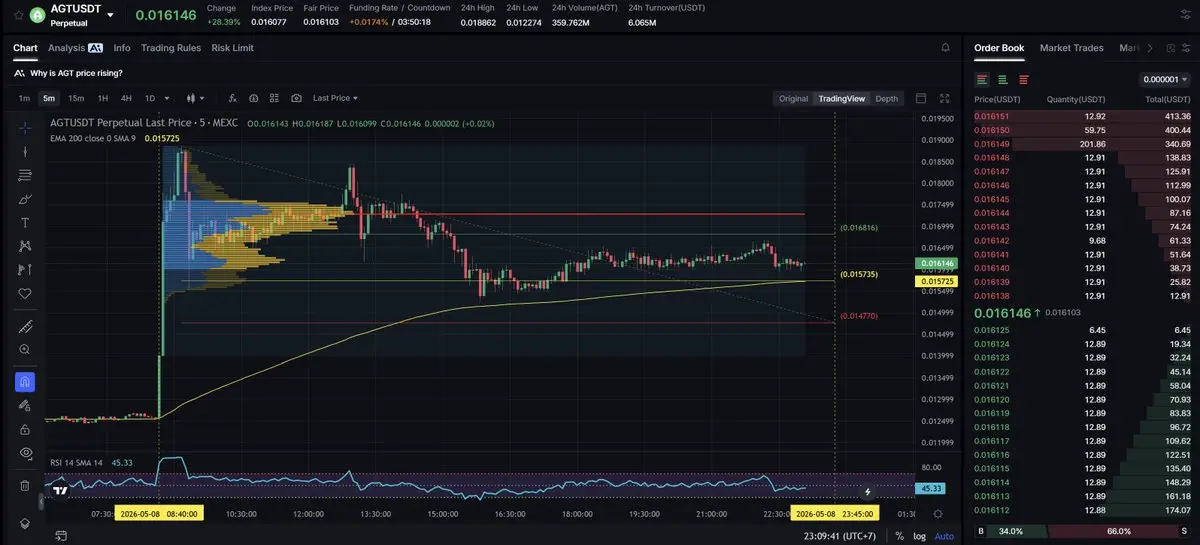Click the trash remove drawings icon
1200x545 pixels.
point(25,485)
